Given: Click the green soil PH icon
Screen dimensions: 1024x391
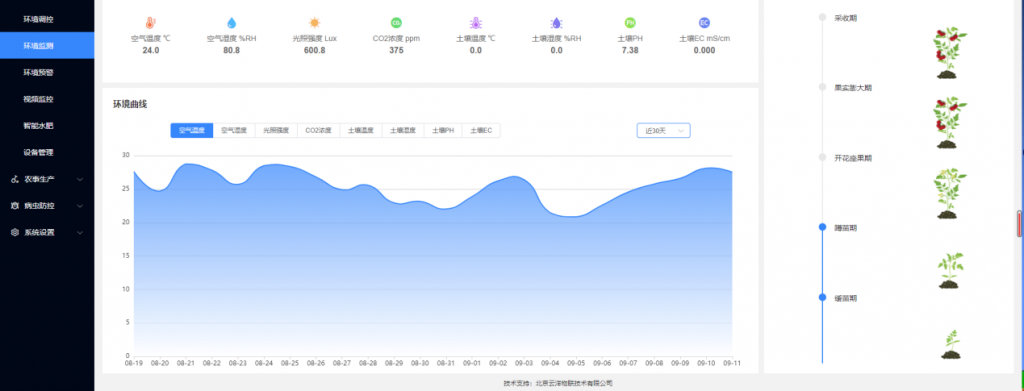Looking at the screenshot, I should pyautogui.click(x=630, y=23).
